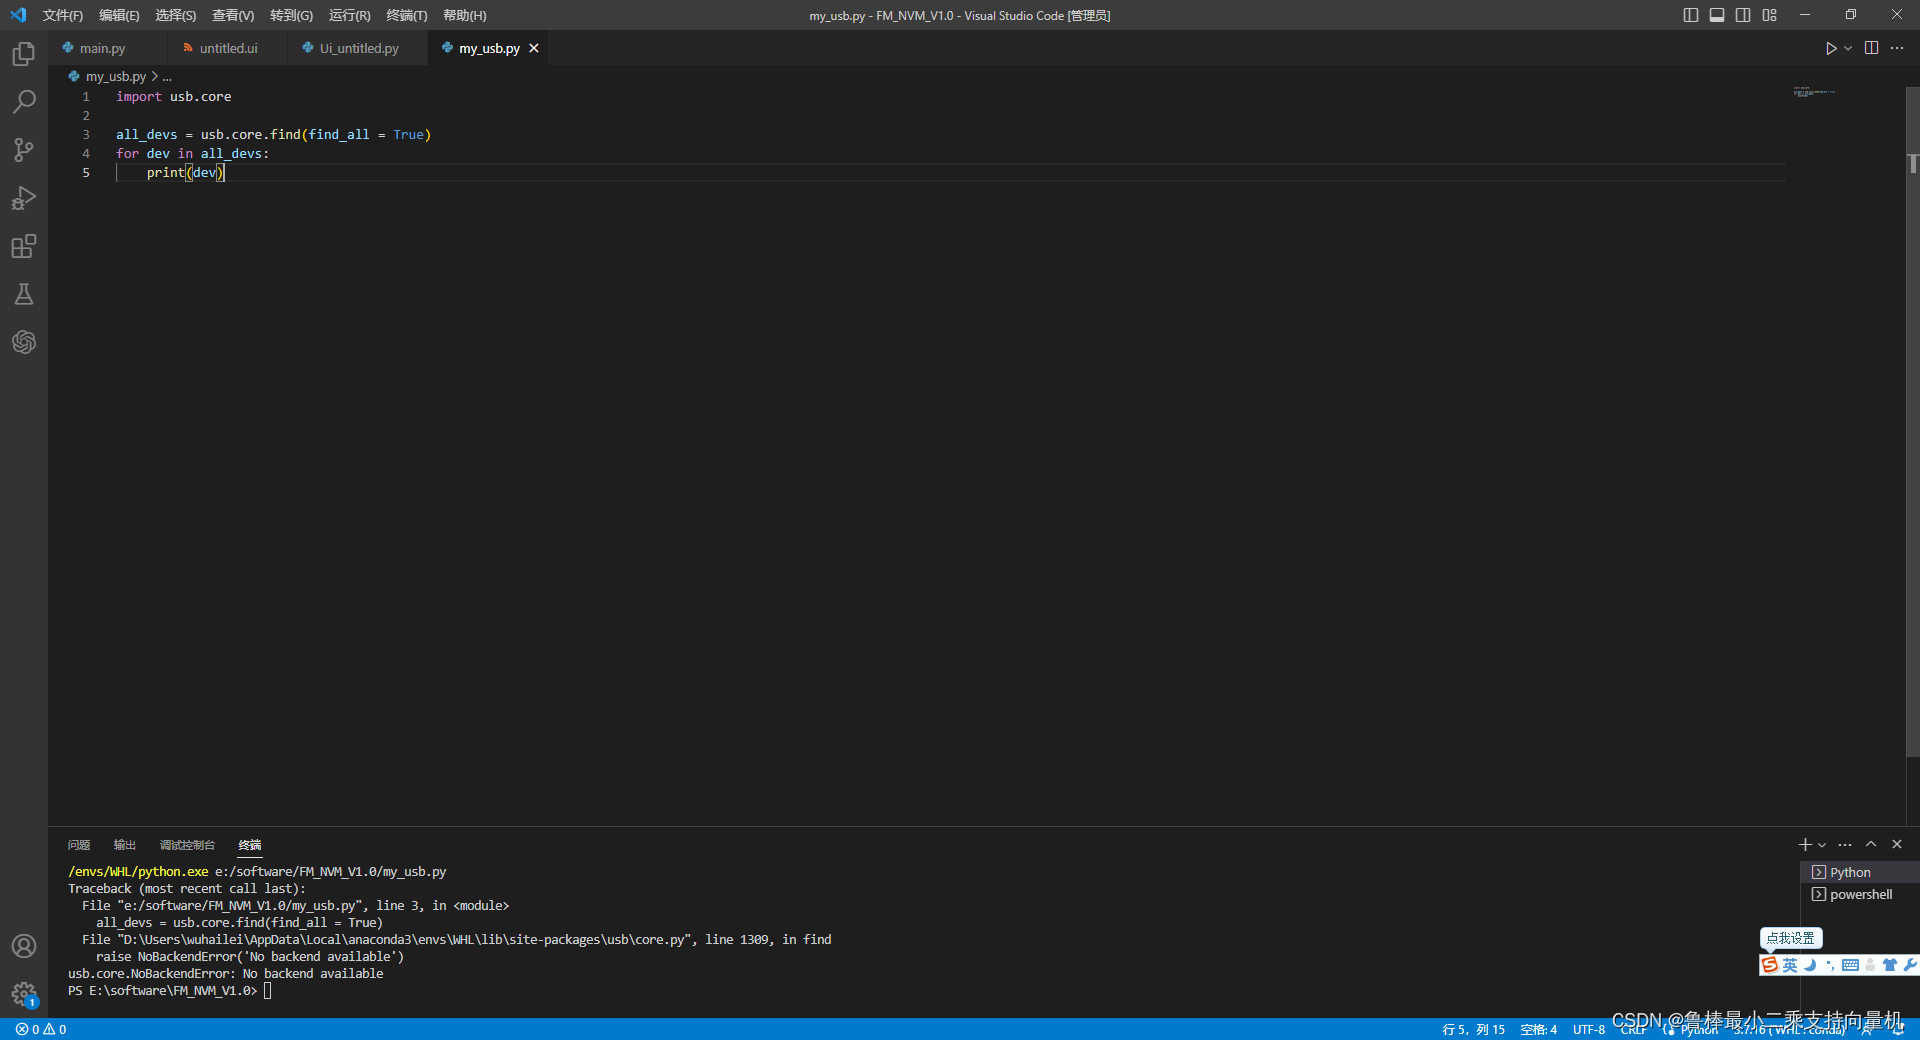Open the Source Control view
This screenshot has height=1040, width=1920.
(x=24, y=150)
